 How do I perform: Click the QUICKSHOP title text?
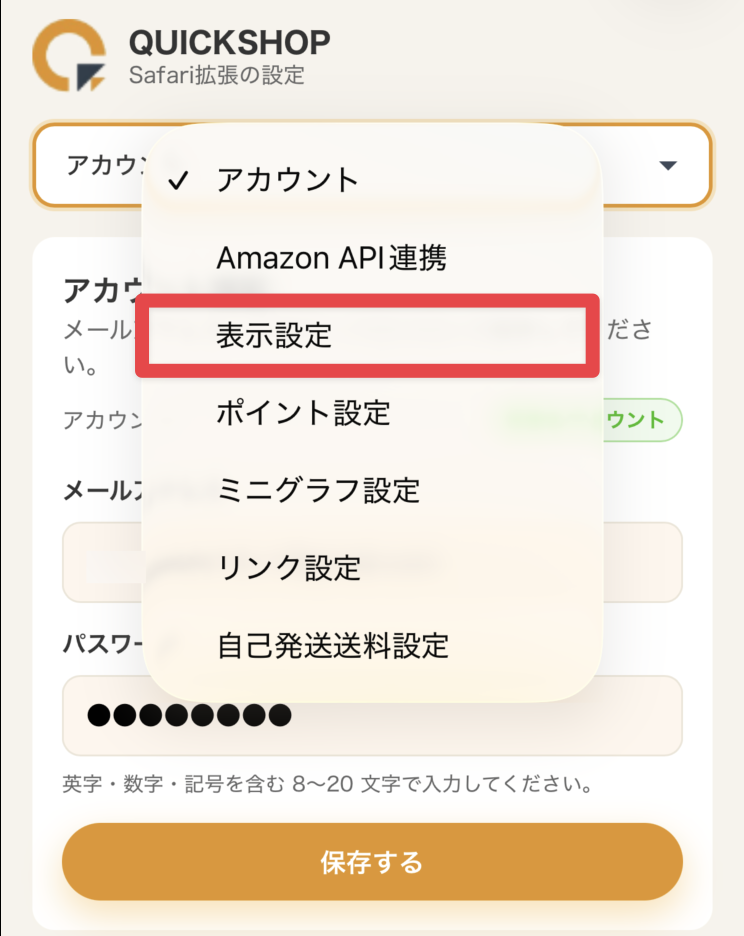[x=229, y=43]
